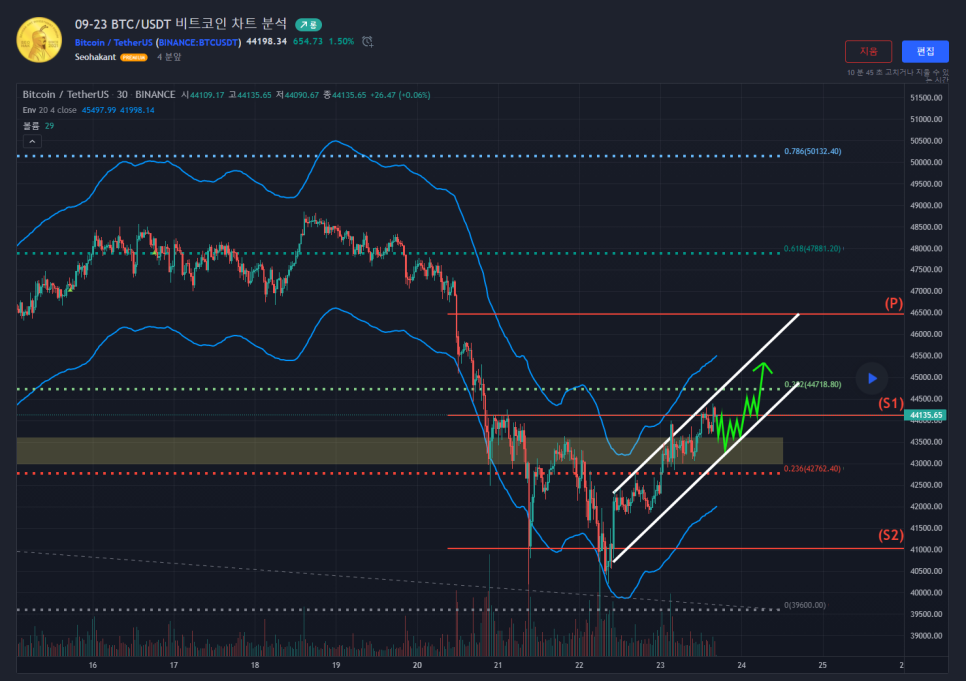Viewport: 966px width, 681px height.
Task: Click the current price tag 44135.65
Action: tap(924, 414)
